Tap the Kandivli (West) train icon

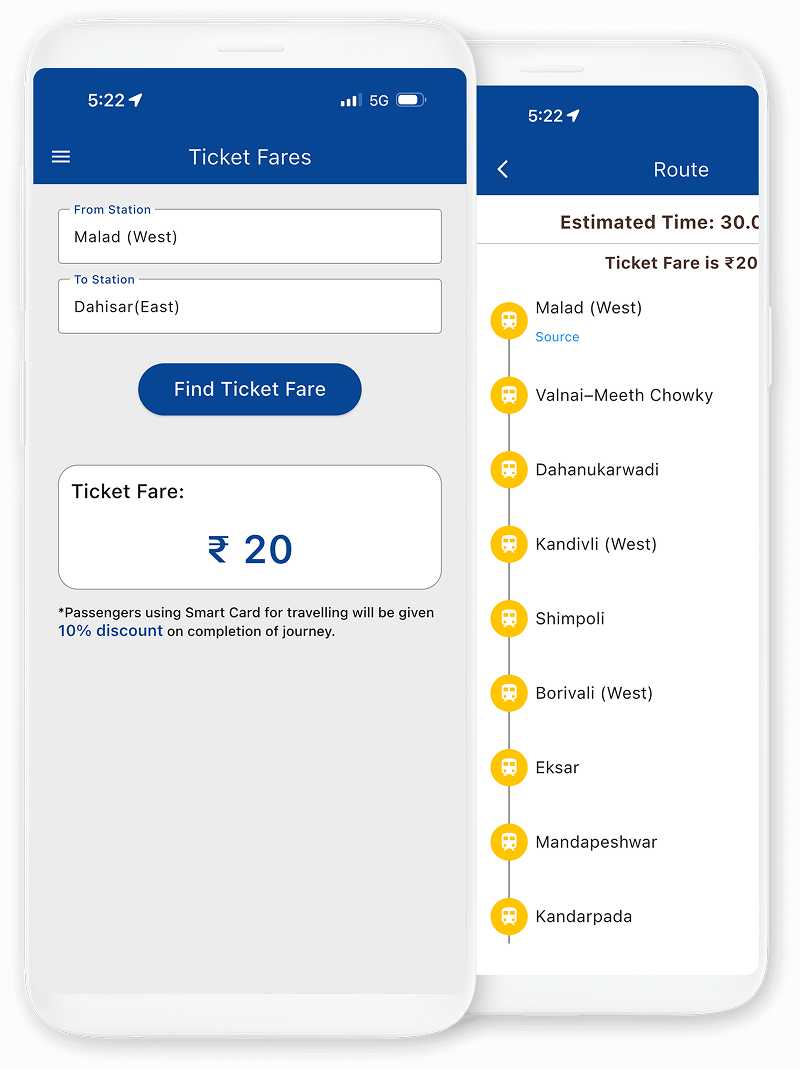click(x=509, y=544)
